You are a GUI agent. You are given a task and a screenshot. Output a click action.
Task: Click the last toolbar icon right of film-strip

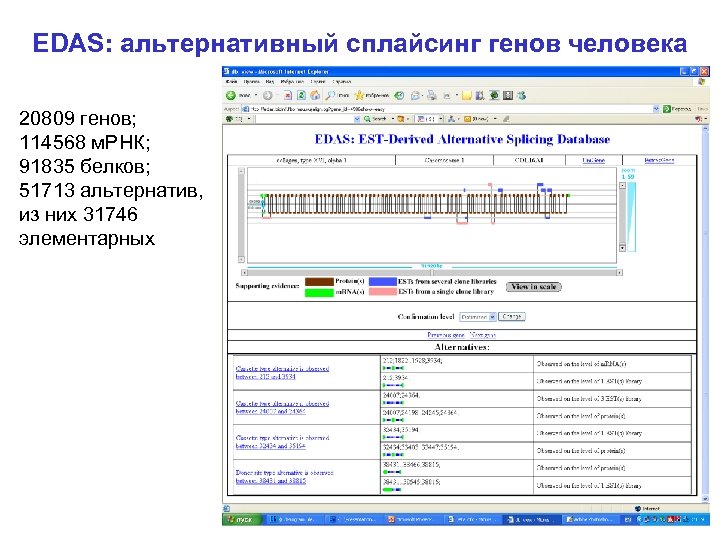pyautogui.click(x=522, y=96)
